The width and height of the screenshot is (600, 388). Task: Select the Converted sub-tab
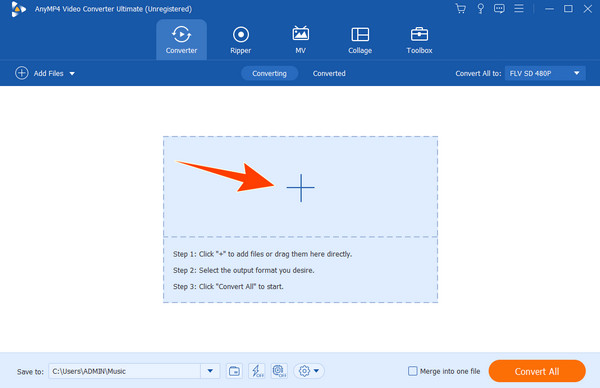click(x=329, y=73)
